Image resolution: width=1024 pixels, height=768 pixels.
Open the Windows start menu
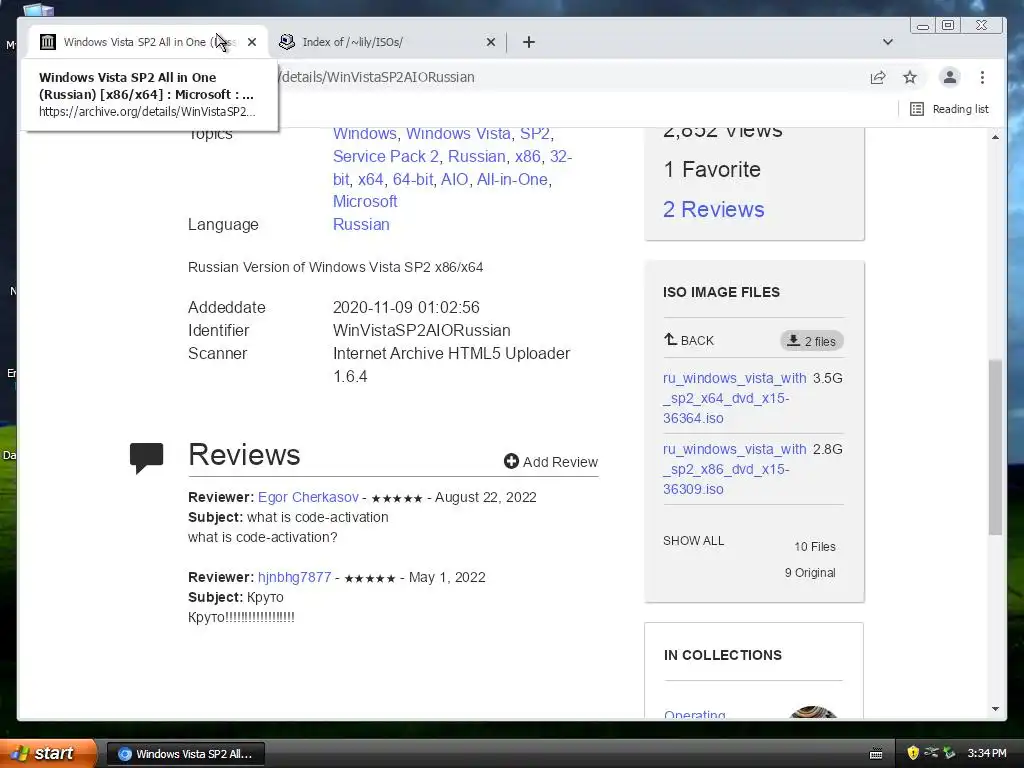(47, 753)
